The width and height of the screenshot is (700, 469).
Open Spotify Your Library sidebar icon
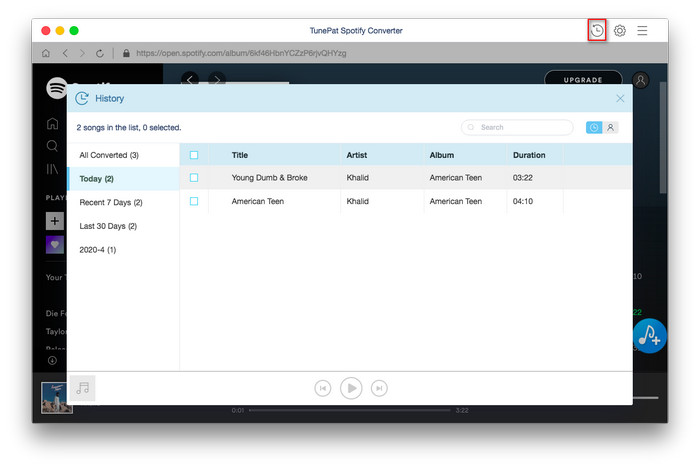[x=52, y=169]
